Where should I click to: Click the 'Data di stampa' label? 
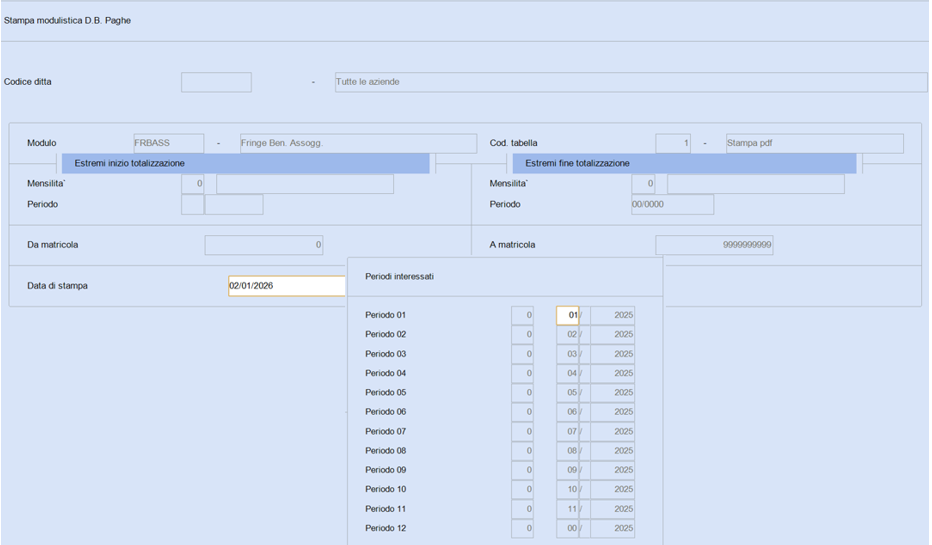(x=58, y=286)
